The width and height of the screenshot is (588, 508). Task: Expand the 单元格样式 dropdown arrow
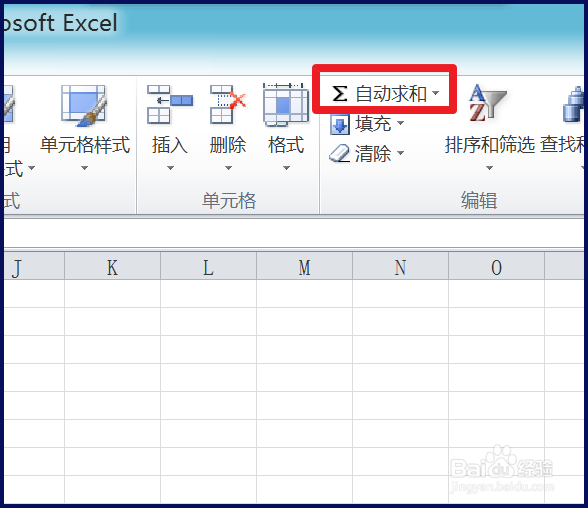point(84,168)
